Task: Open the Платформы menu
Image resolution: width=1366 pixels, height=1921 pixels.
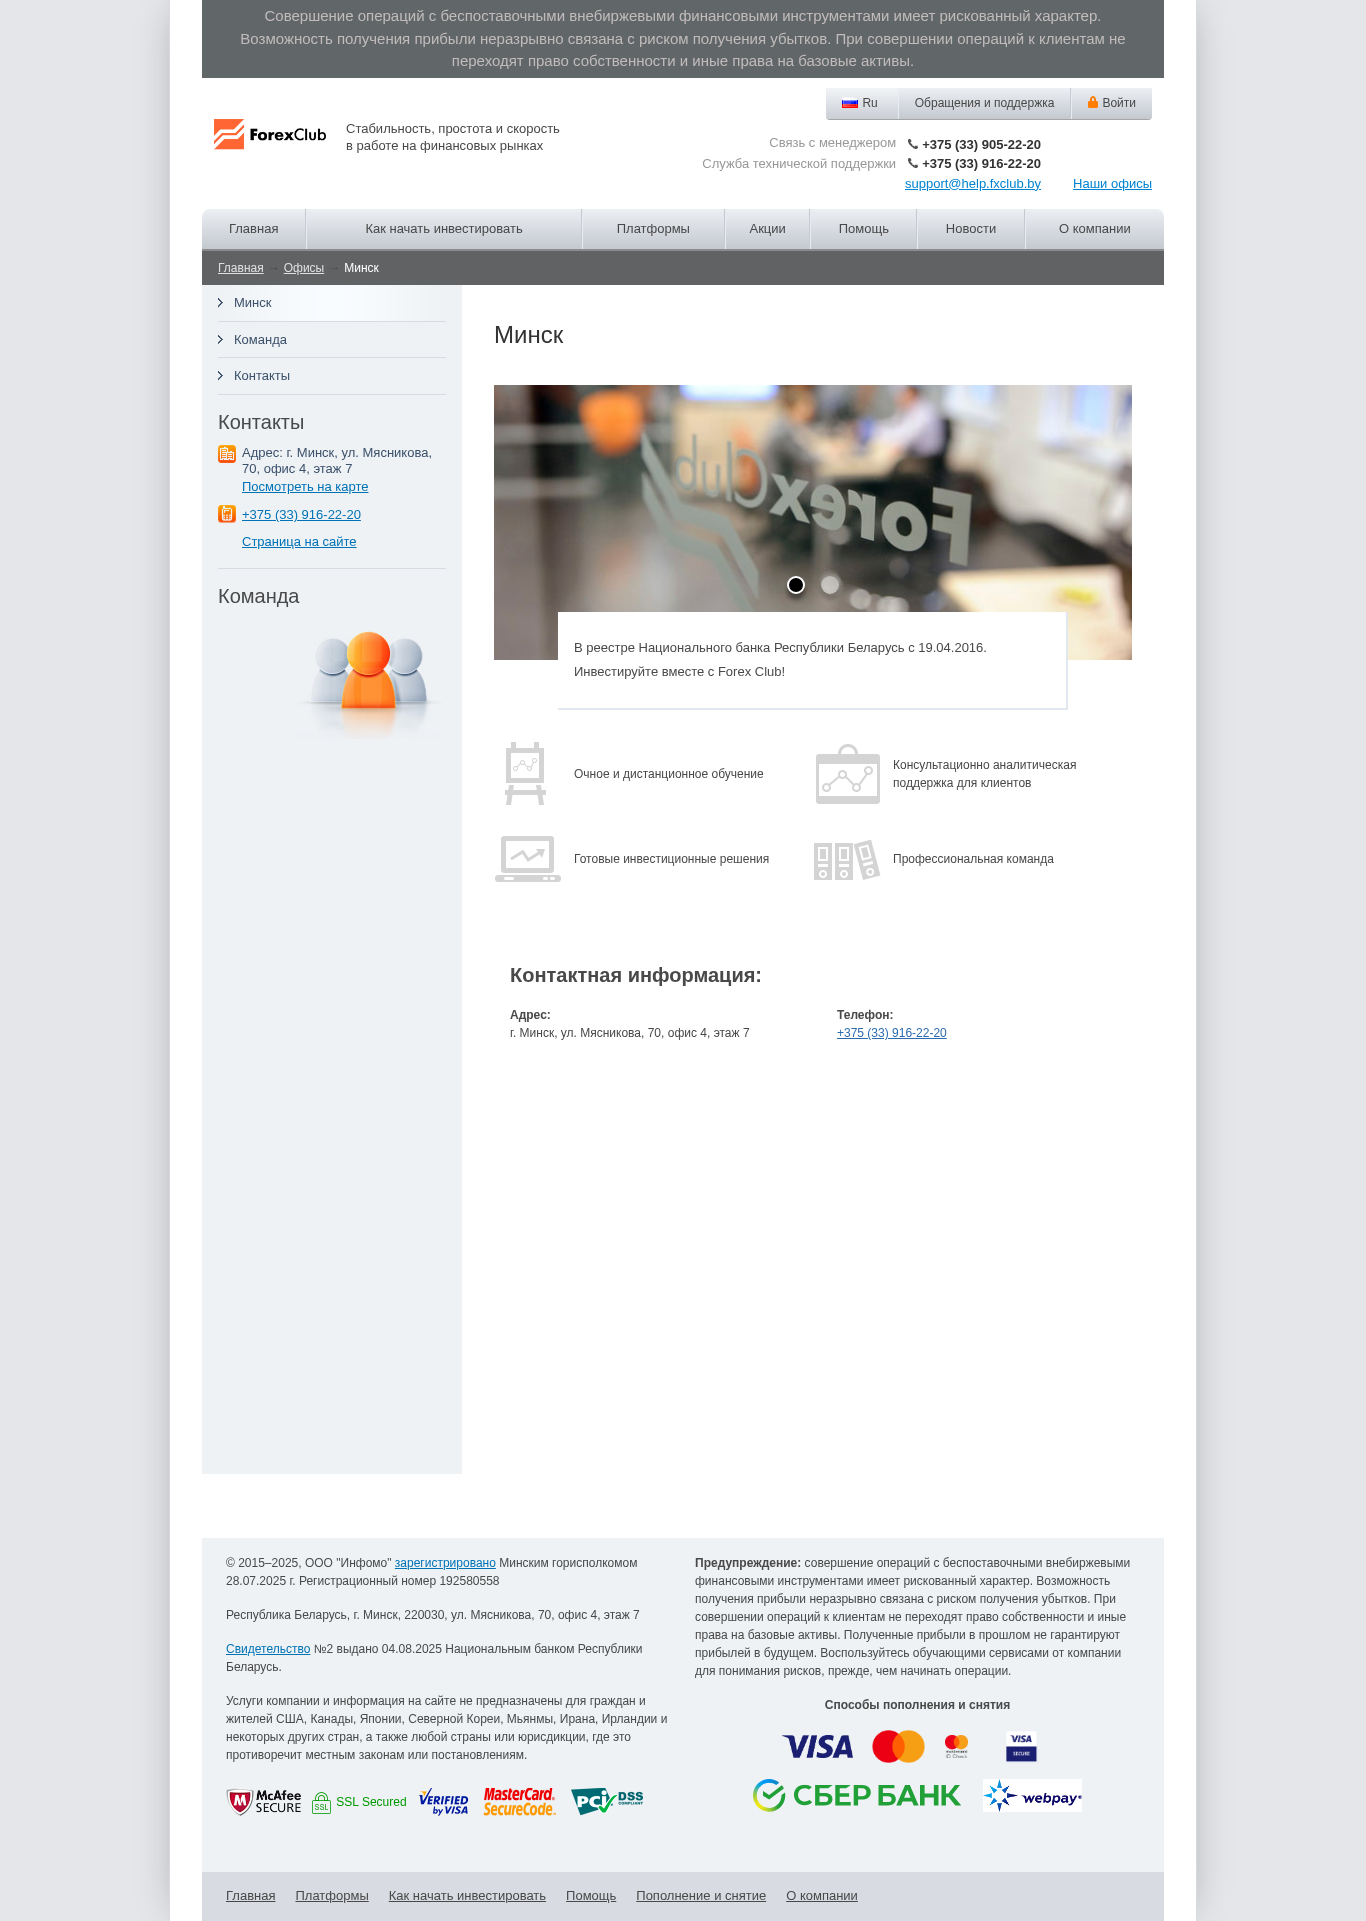Action: [653, 229]
